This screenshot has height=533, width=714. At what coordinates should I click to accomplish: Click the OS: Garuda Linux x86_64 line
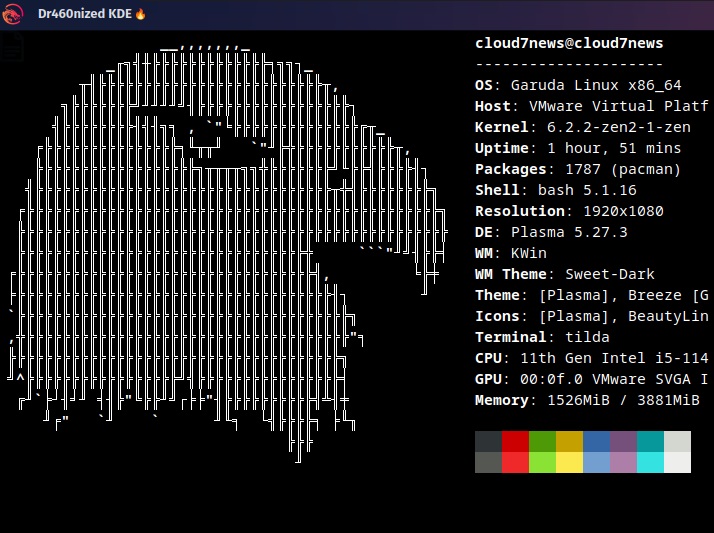(578, 85)
